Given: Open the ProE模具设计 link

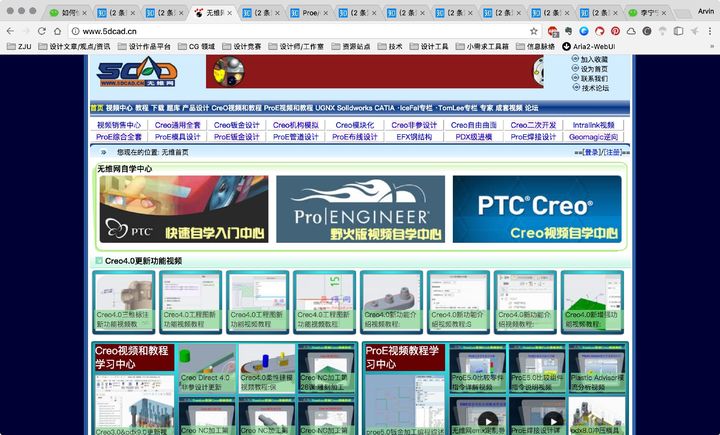Looking at the screenshot, I should pos(177,137).
